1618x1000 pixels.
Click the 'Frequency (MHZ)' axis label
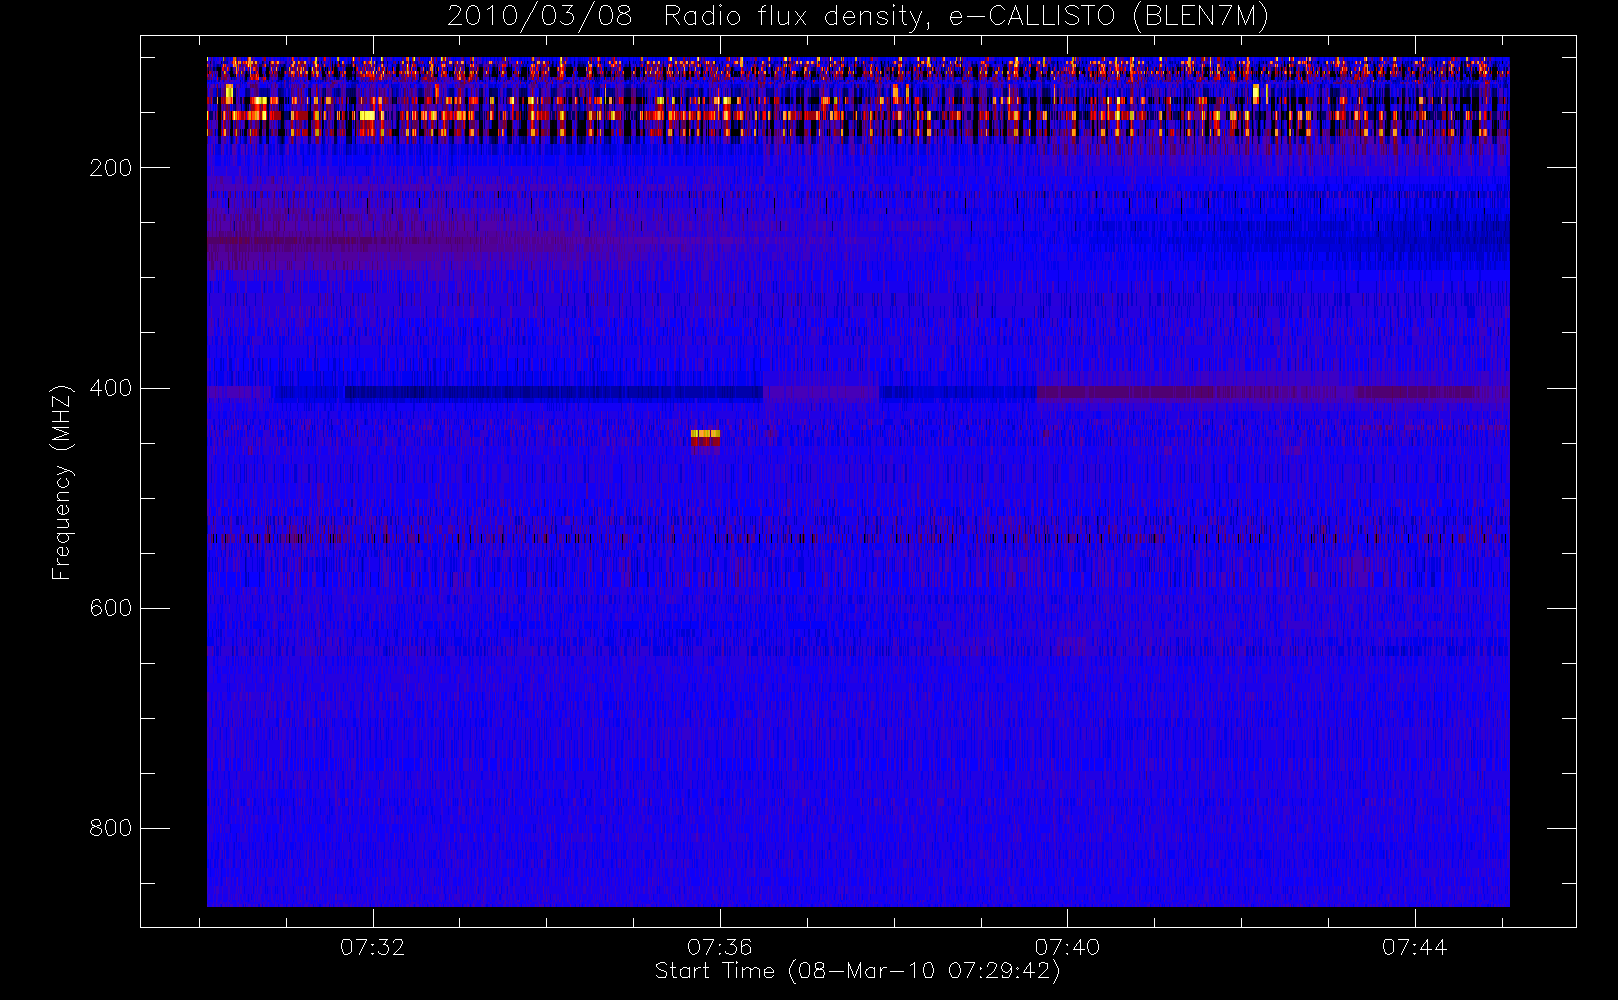coord(62,482)
